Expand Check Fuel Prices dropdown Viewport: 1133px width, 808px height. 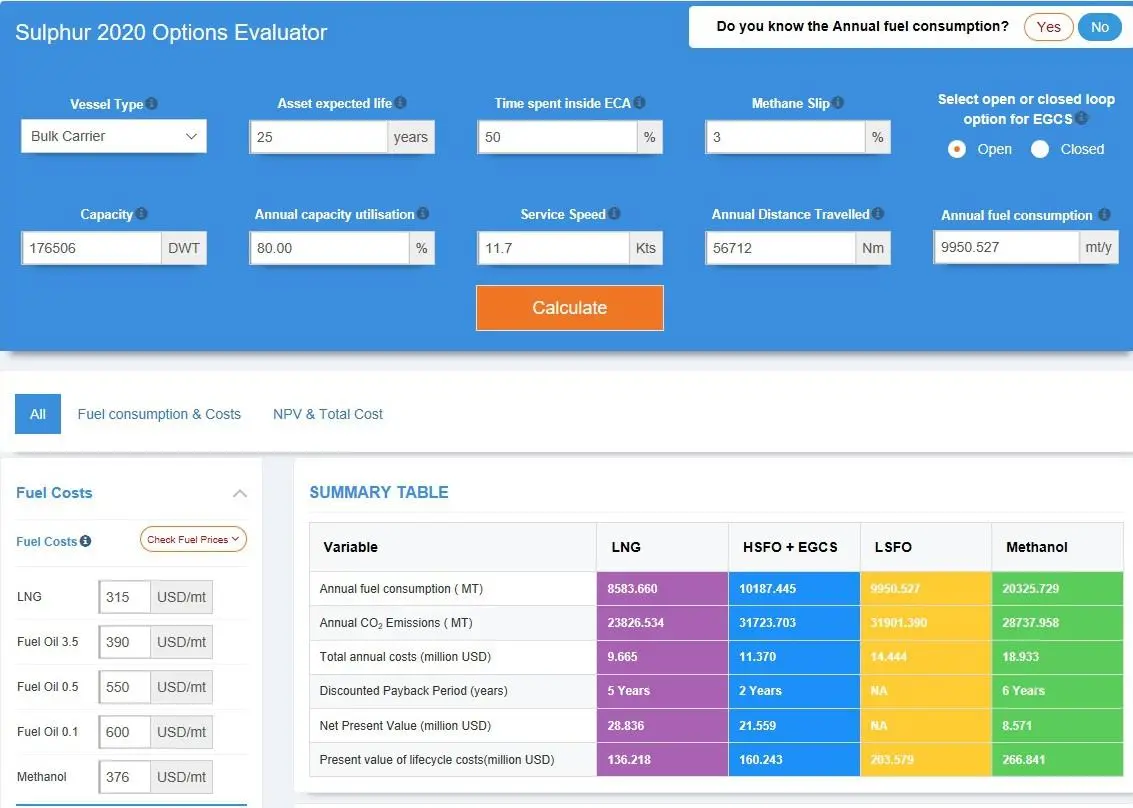coord(193,539)
